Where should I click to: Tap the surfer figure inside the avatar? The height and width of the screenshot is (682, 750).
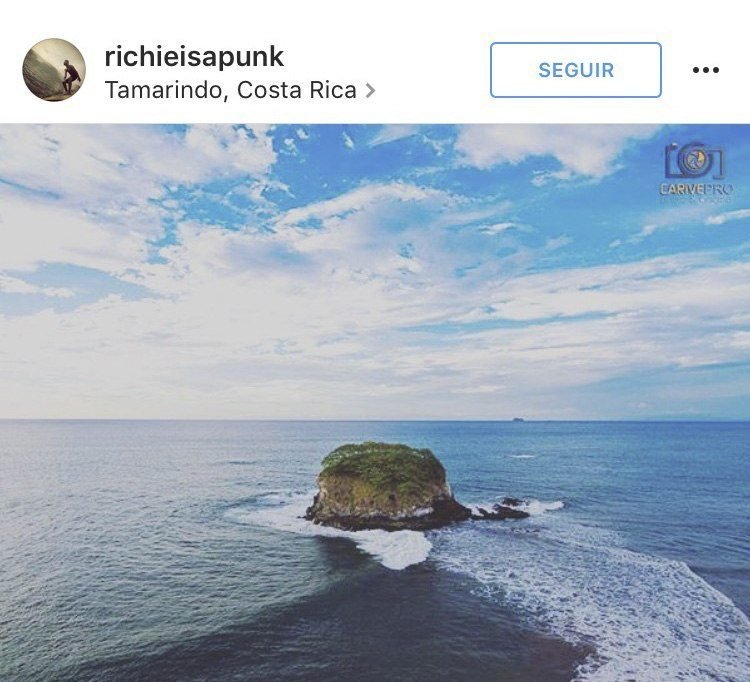[x=70, y=76]
